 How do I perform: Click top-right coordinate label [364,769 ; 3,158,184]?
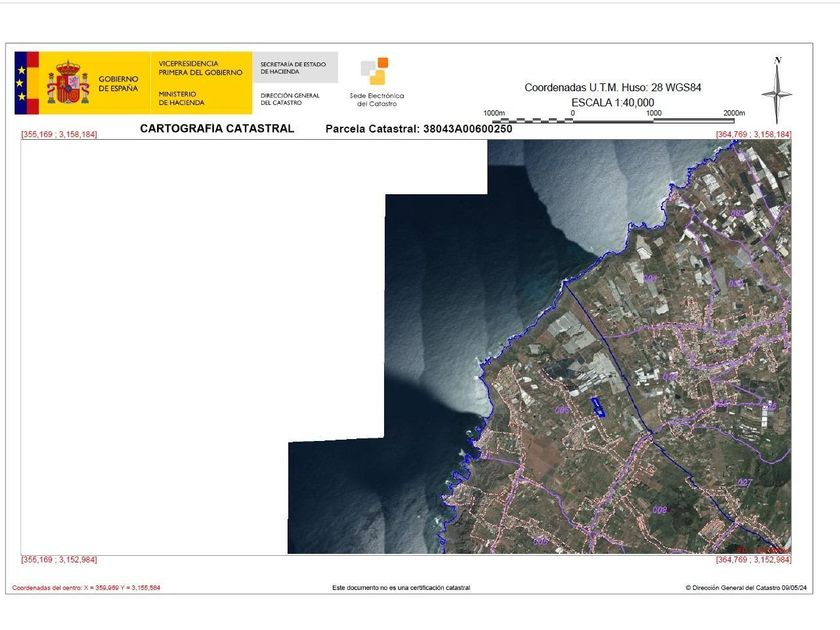[x=753, y=134]
